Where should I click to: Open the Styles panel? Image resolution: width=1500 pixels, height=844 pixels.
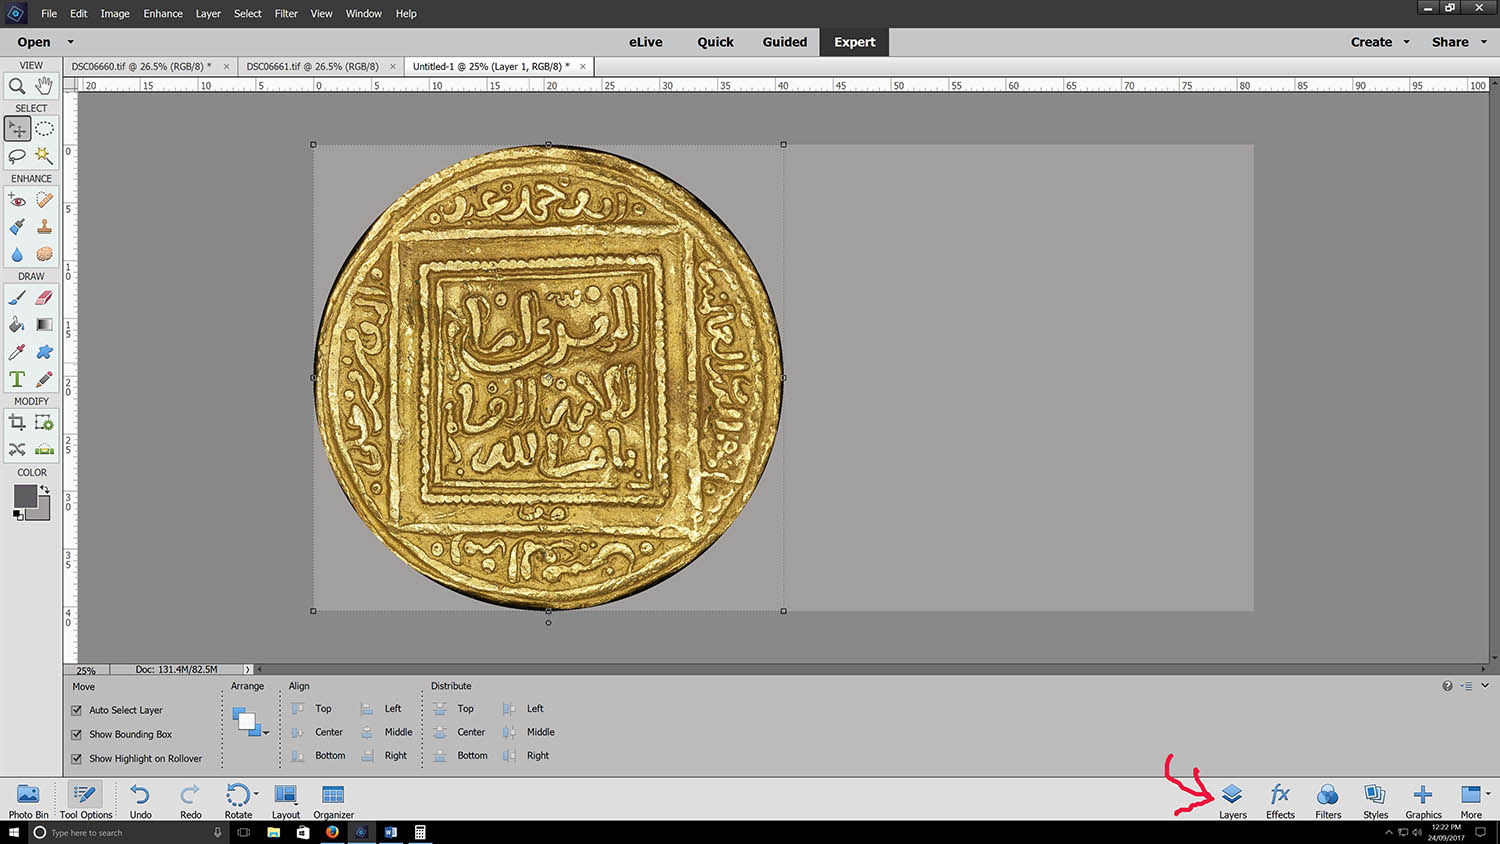1375,800
